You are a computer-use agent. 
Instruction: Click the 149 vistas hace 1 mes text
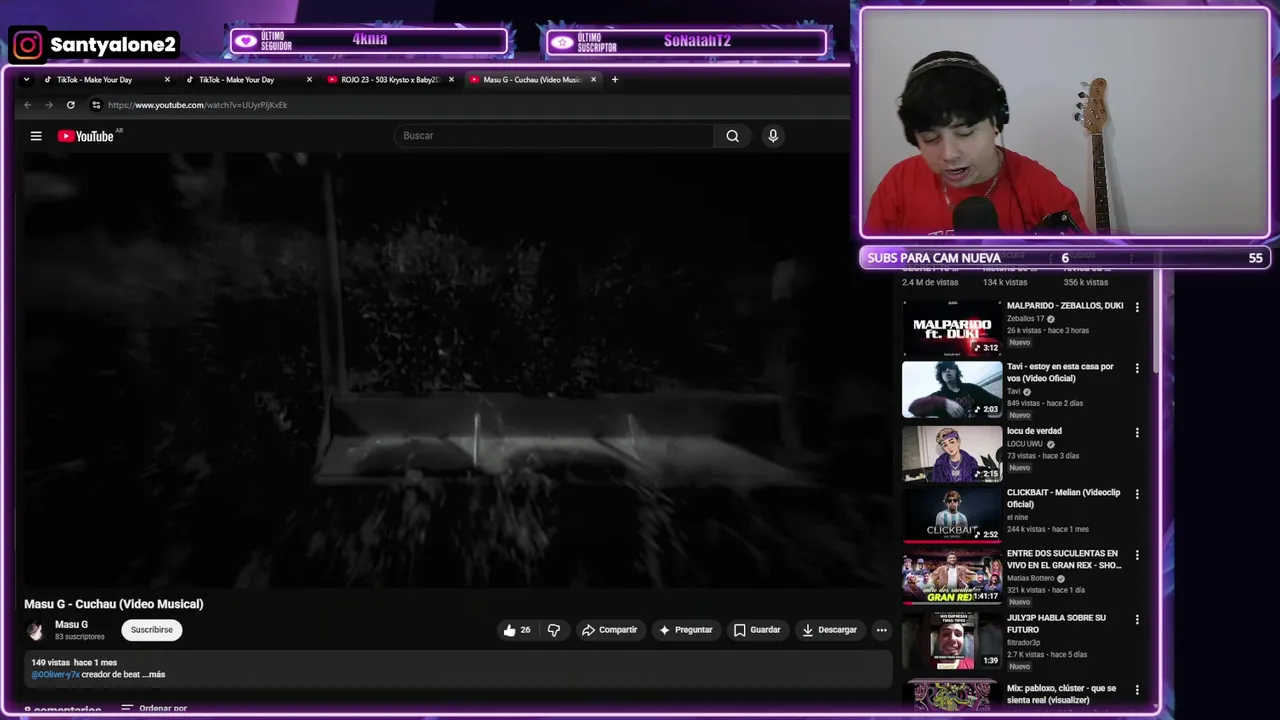[x=74, y=663]
